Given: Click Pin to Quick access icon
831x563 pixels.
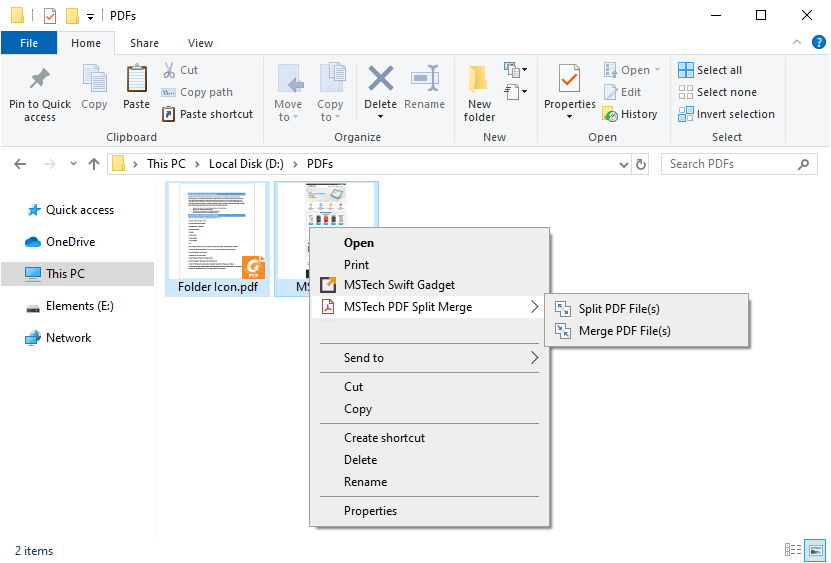Looking at the screenshot, I should coord(40,80).
